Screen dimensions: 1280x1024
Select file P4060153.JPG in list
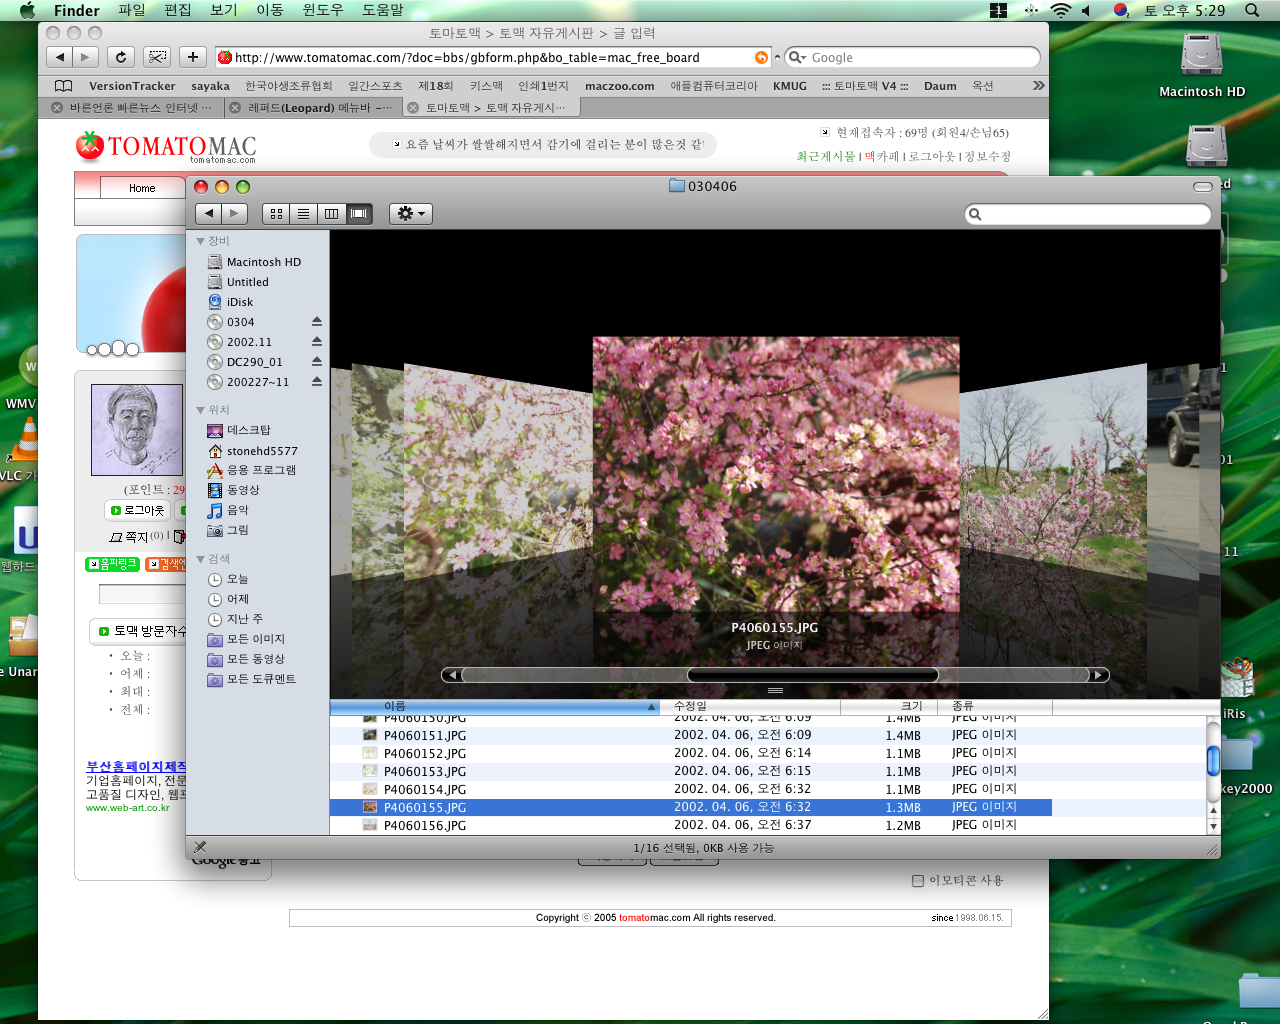pos(425,771)
